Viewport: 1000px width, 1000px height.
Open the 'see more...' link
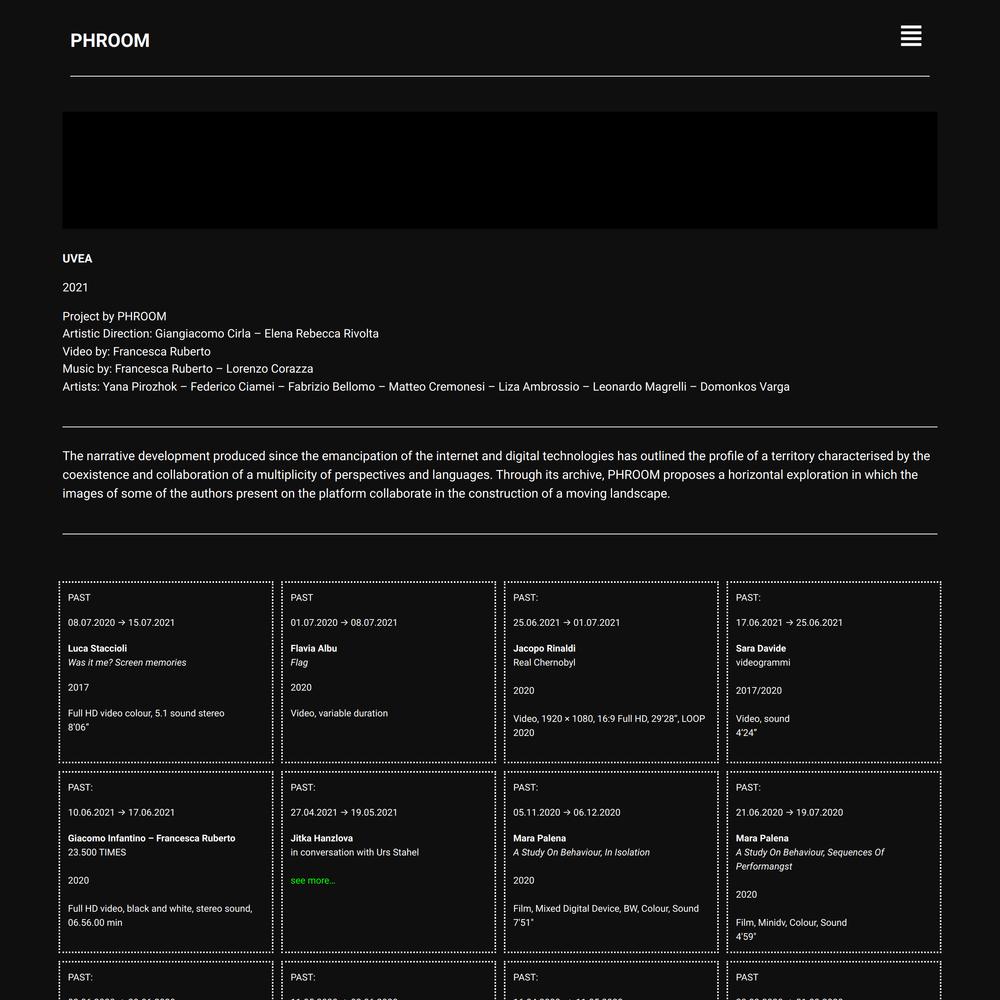tap(312, 880)
